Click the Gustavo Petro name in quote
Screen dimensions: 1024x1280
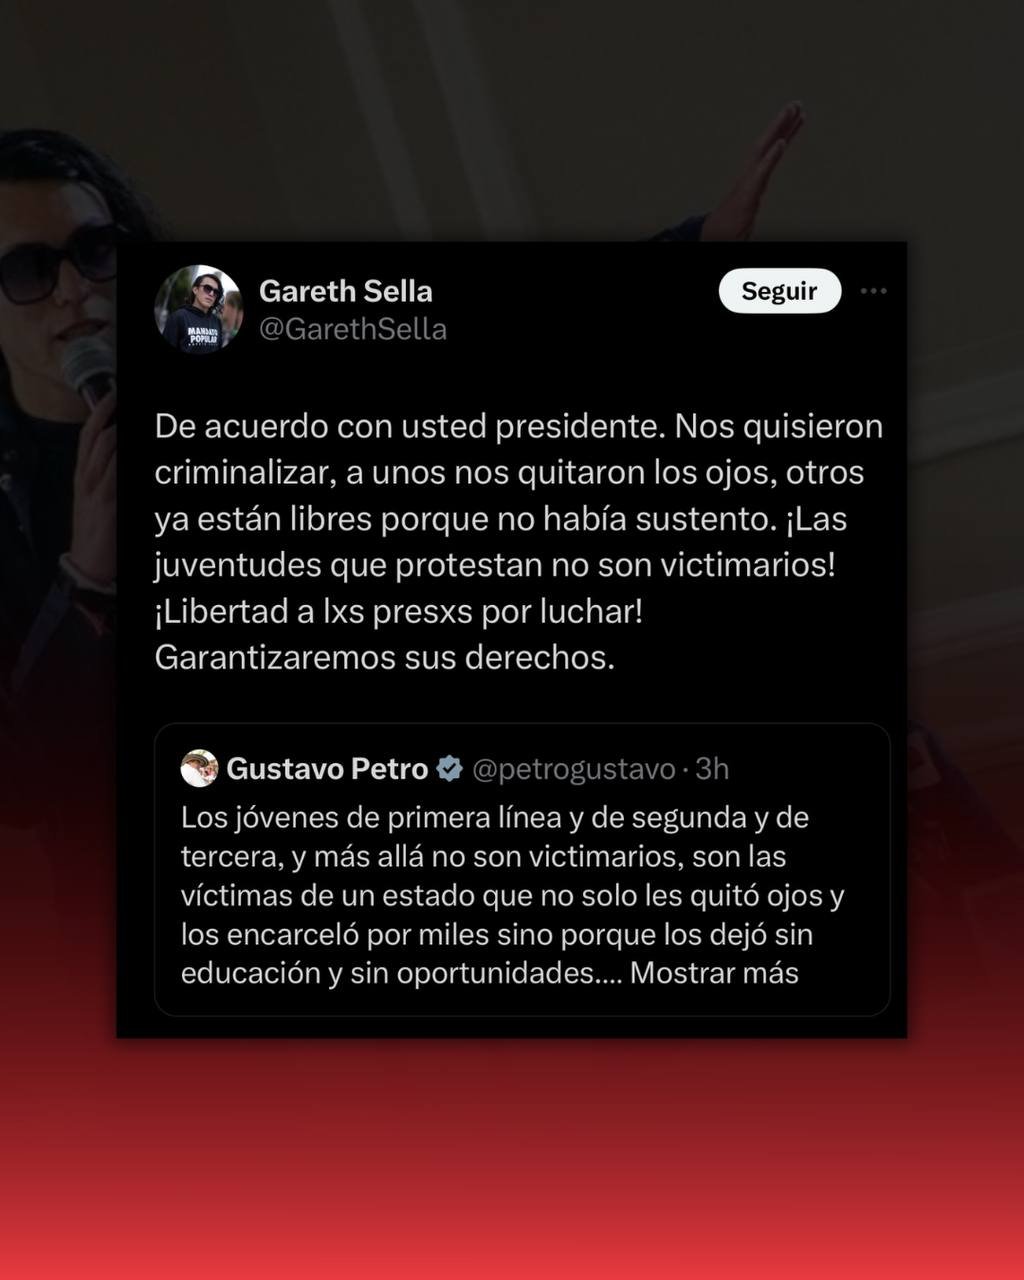pyautogui.click(x=327, y=768)
